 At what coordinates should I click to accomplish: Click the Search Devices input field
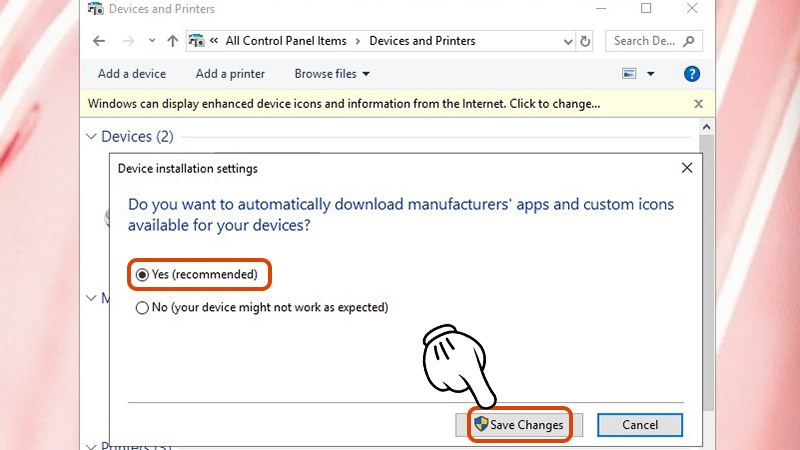645,41
